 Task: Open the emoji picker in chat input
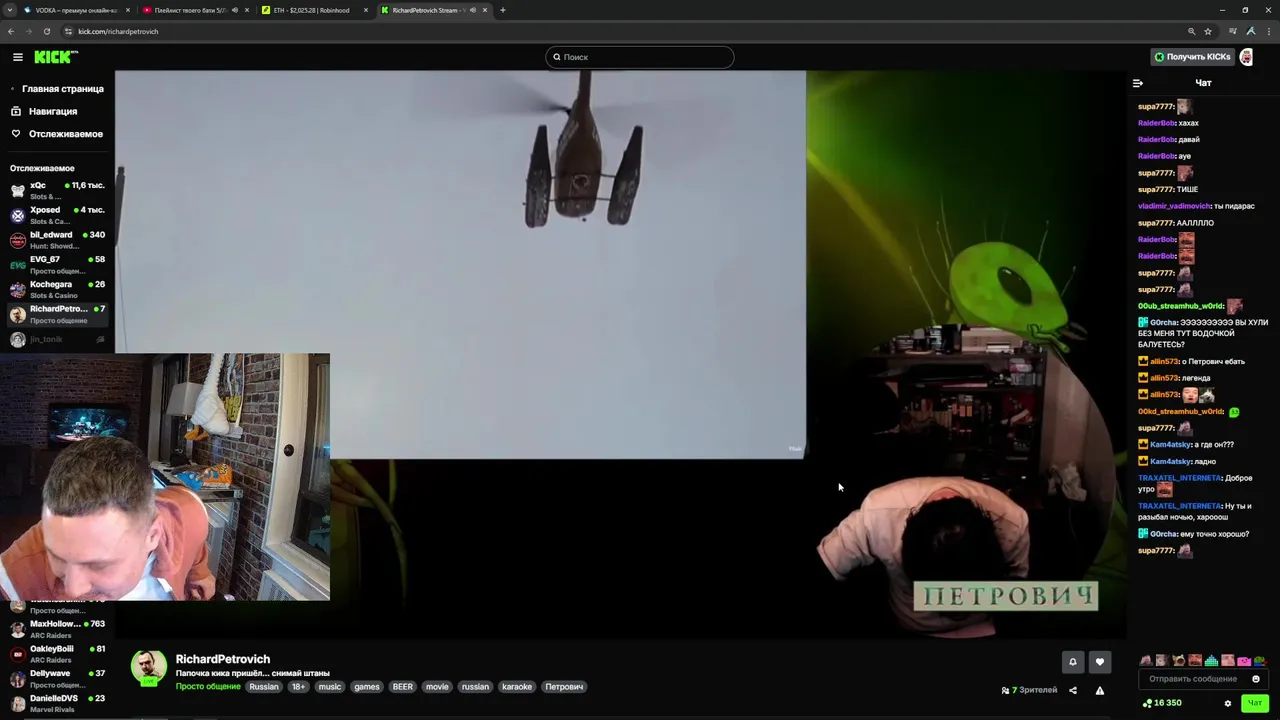1256,679
